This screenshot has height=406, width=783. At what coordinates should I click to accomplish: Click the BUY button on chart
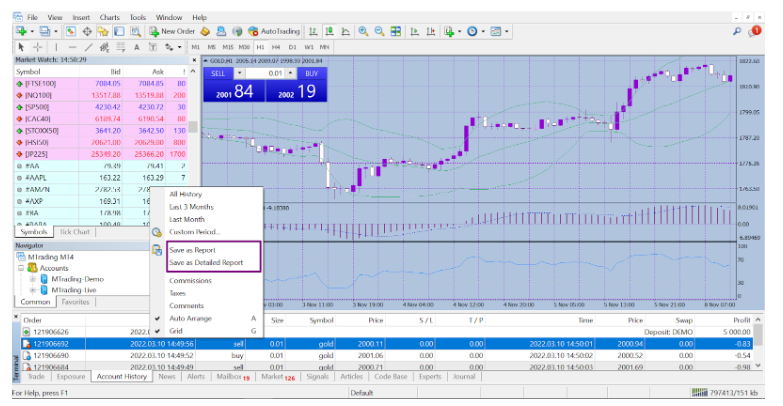pos(312,73)
